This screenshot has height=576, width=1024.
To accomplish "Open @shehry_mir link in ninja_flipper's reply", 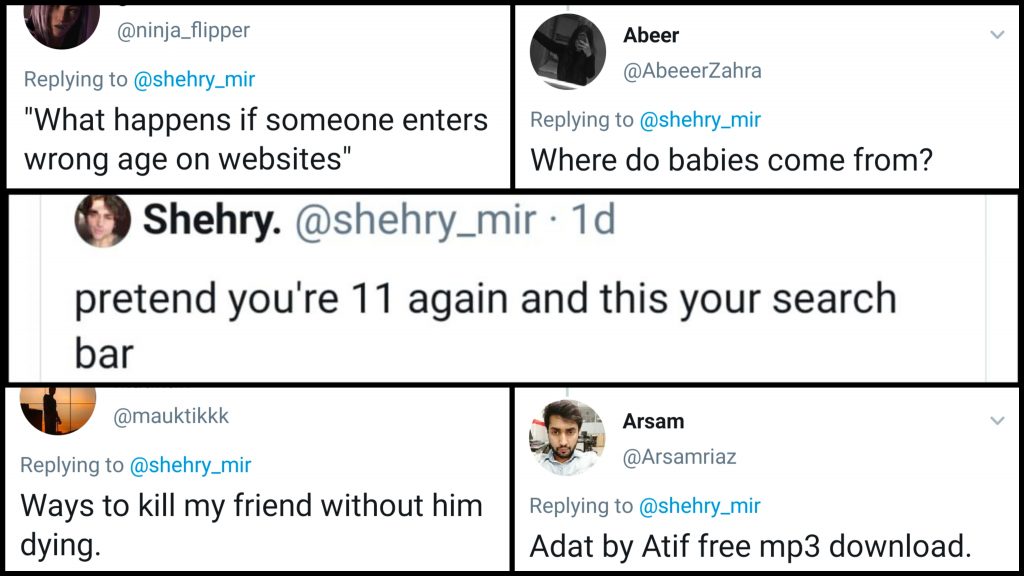I will click(194, 79).
